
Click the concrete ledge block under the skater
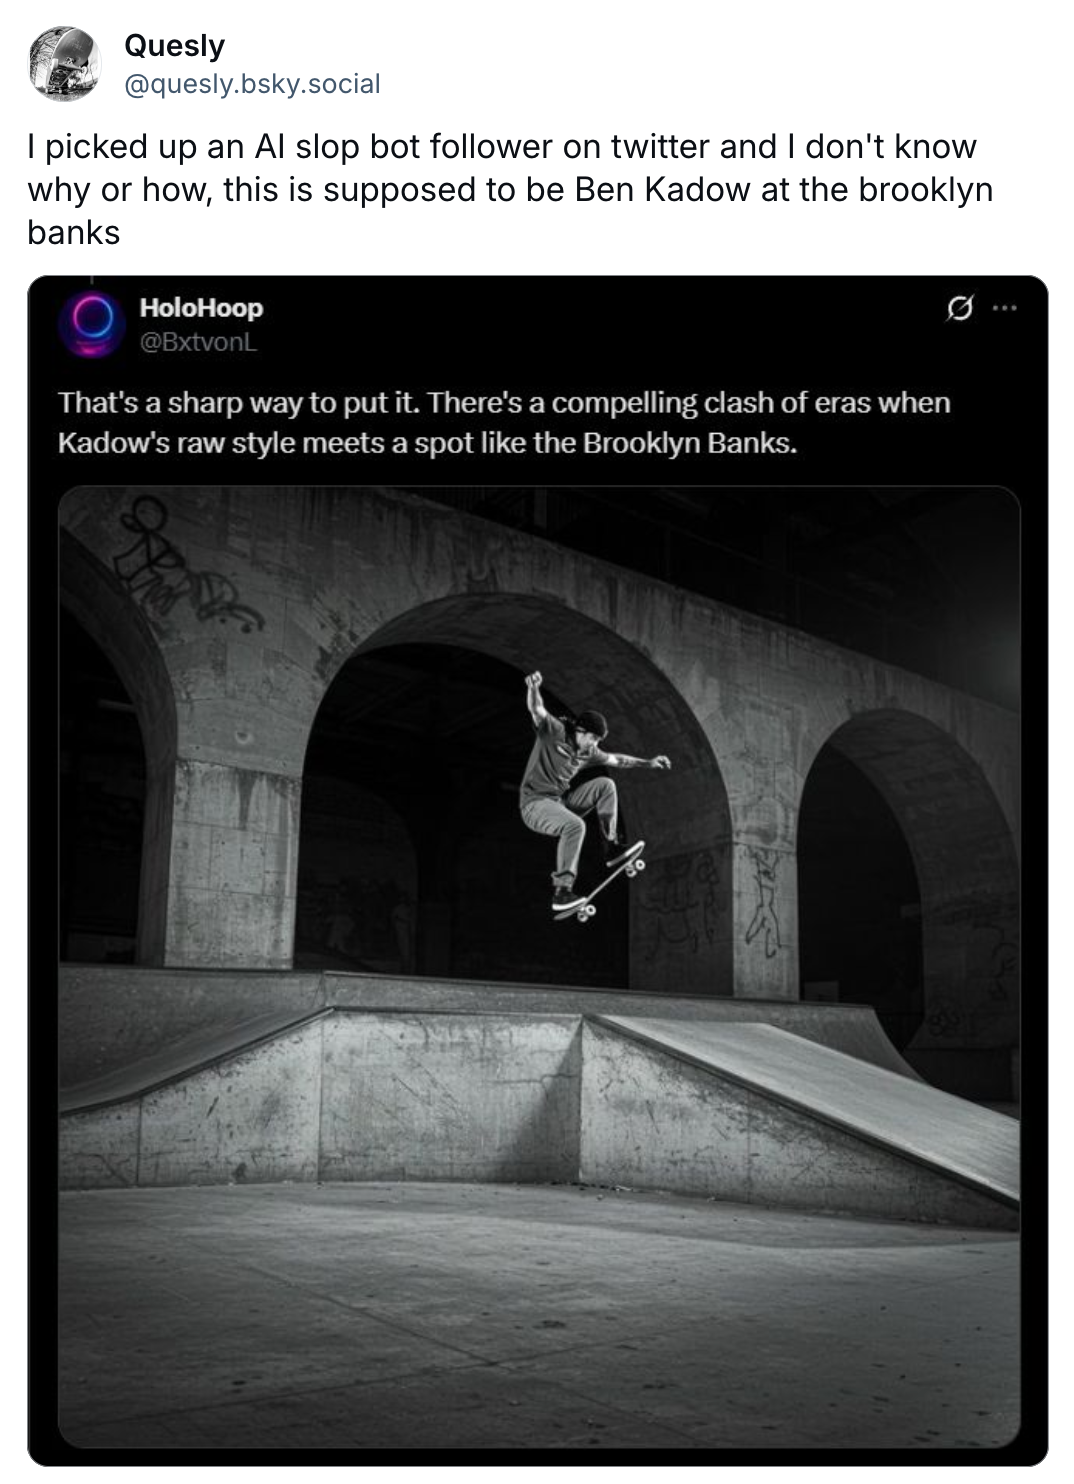[450, 1095]
